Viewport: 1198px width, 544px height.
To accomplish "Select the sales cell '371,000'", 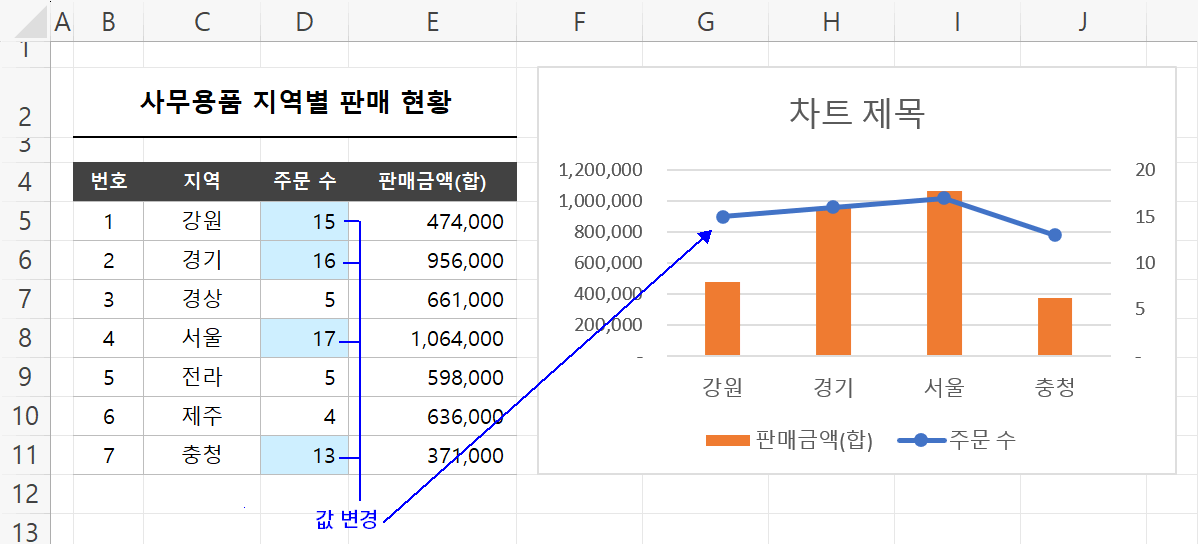I will click(x=432, y=455).
